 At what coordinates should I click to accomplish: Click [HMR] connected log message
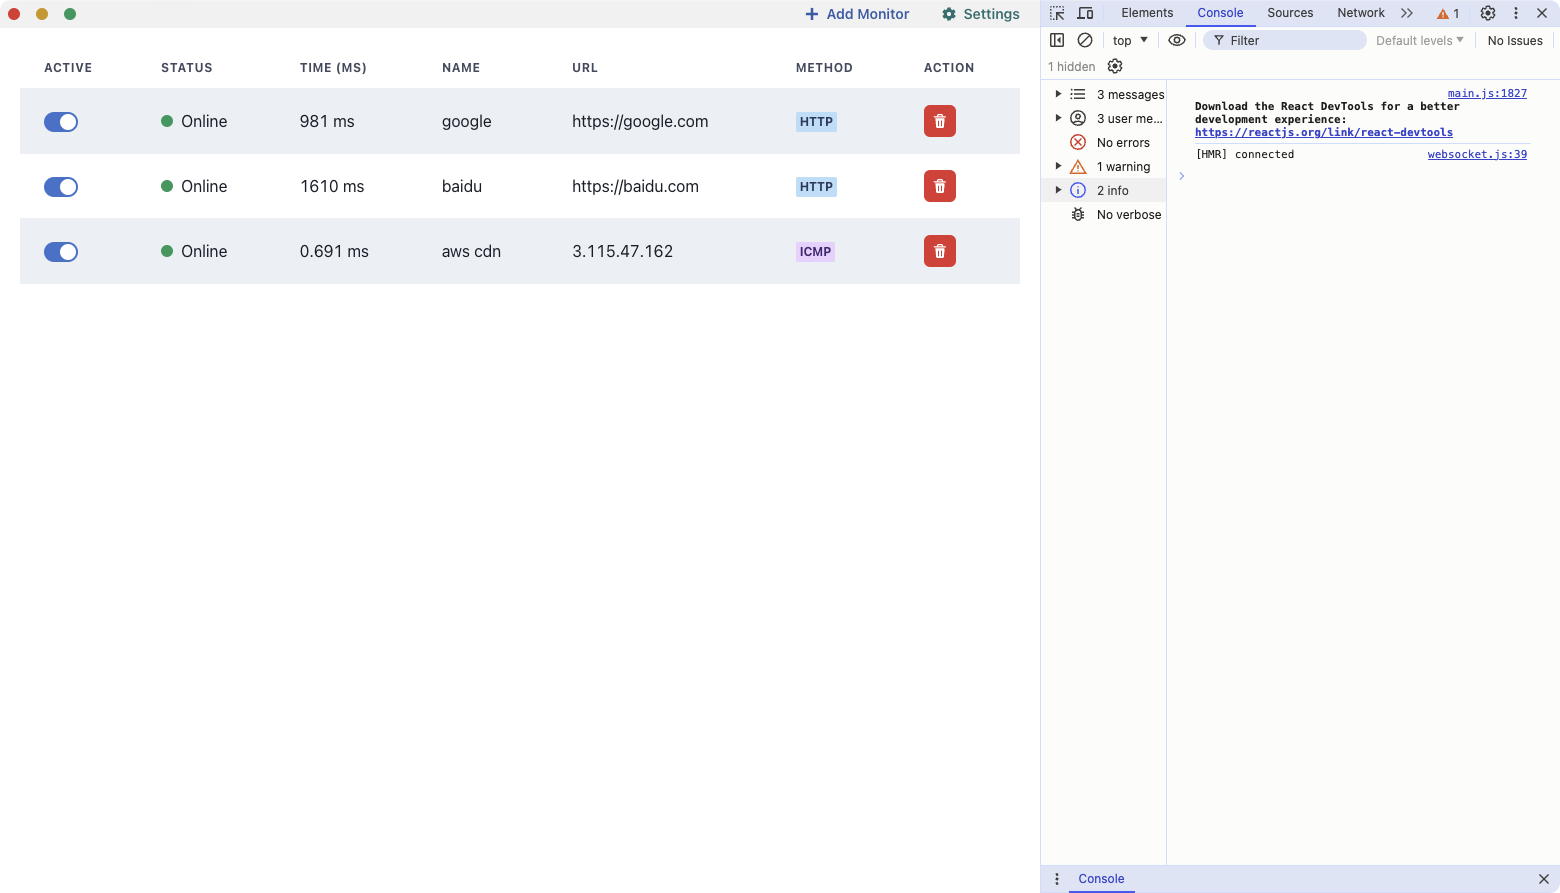click(1244, 154)
